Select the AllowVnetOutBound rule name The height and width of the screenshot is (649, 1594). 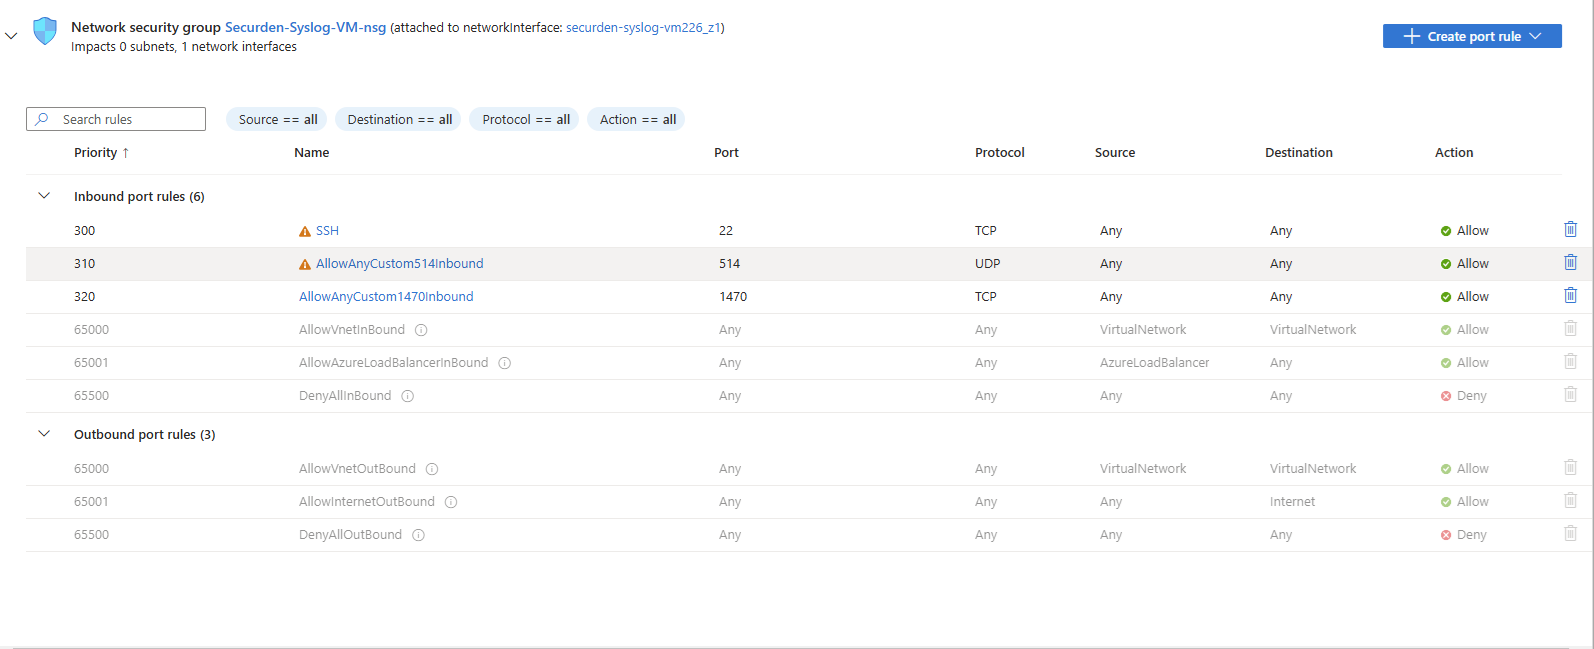(357, 469)
